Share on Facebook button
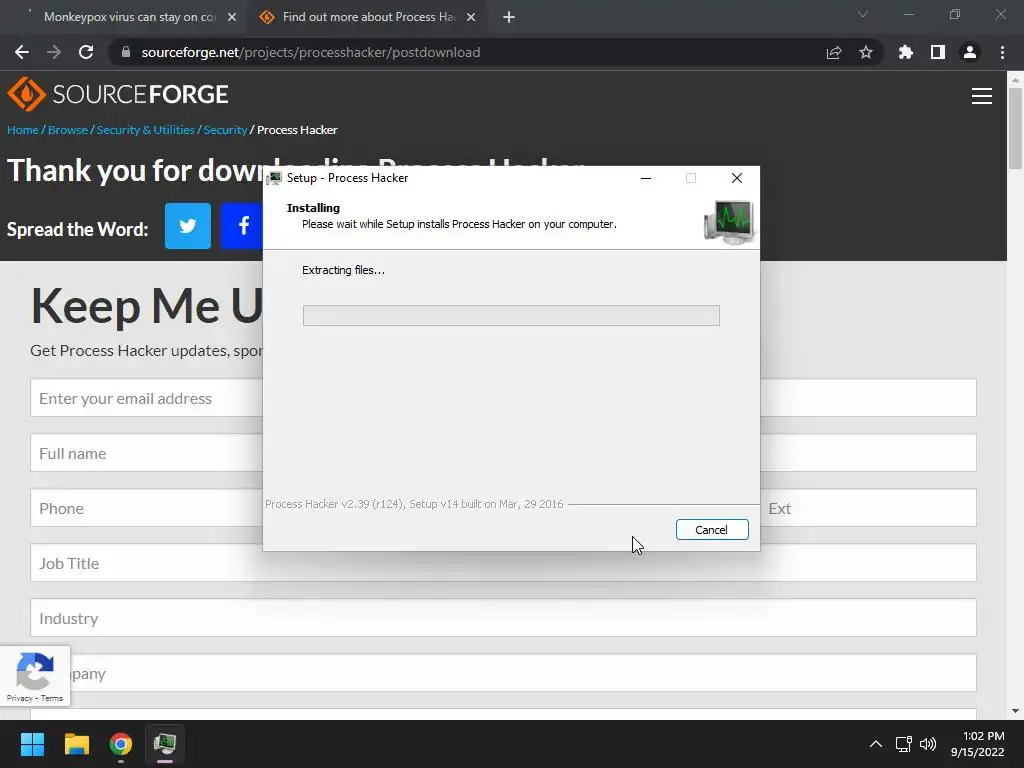Image resolution: width=1024 pixels, height=768 pixels. [x=242, y=226]
